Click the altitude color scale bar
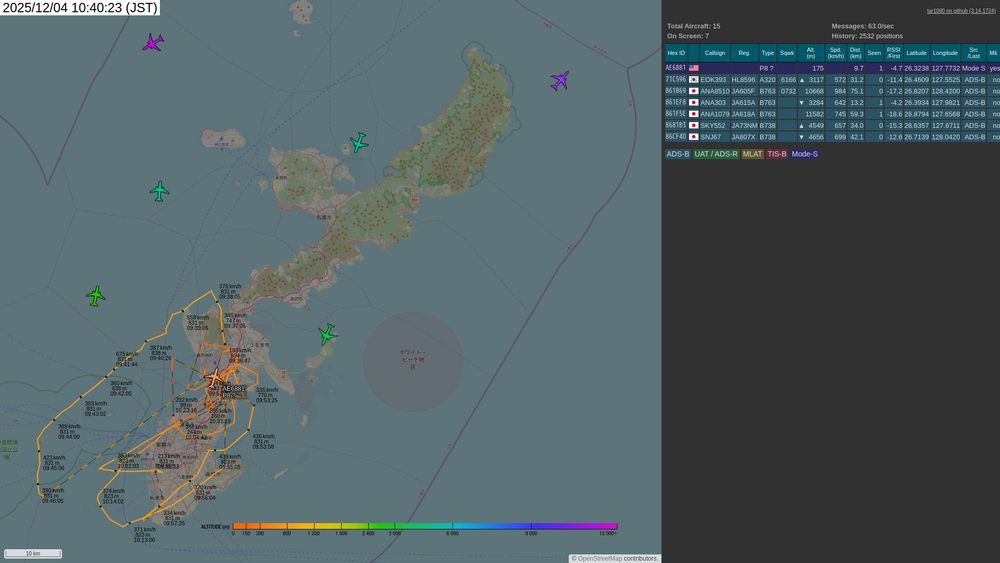Viewport: 1000px width, 563px height. pyautogui.click(x=425, y=526)
